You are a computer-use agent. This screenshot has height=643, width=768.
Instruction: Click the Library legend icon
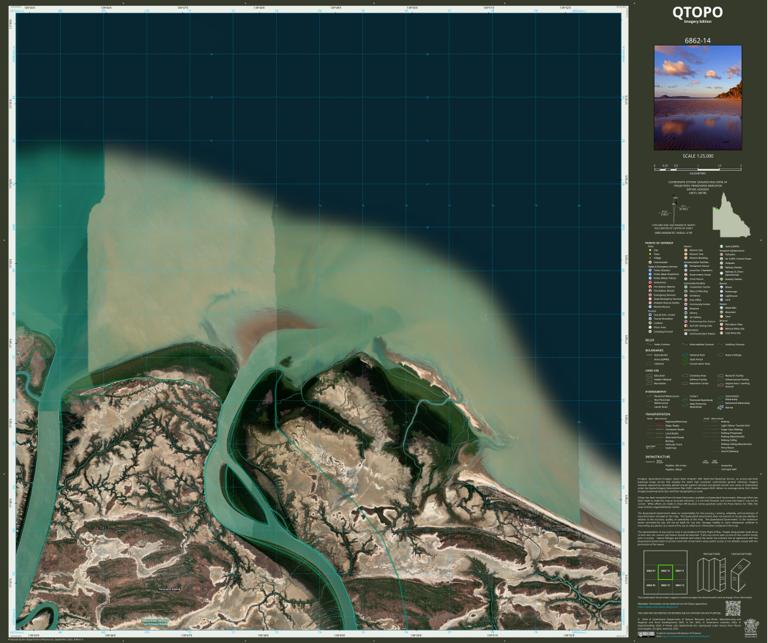click(x=686, y=313)
